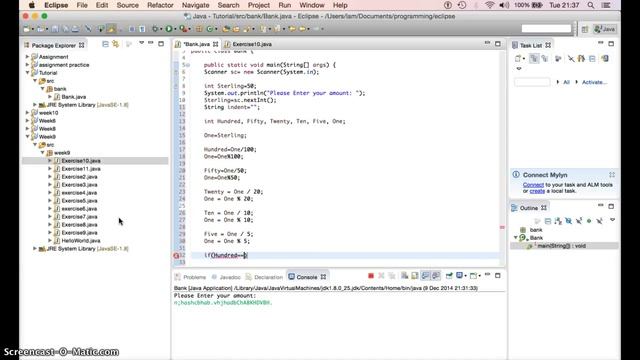Click the Quick Access search box
Image resolution: width=640 pixels, height=360 pixels.
click(546, 29)
